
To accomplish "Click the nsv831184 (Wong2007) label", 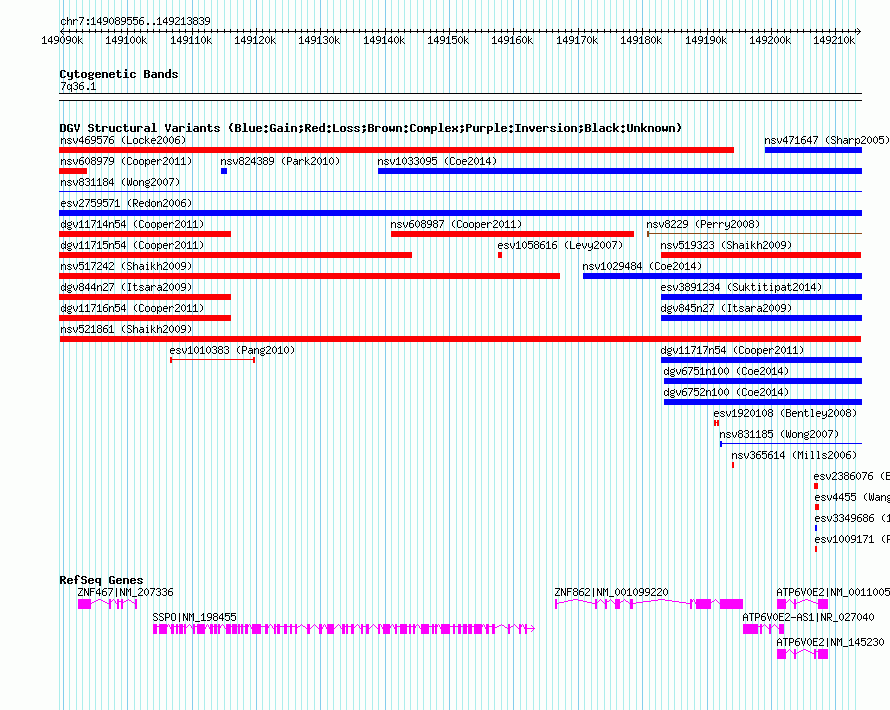I will 120,182.
